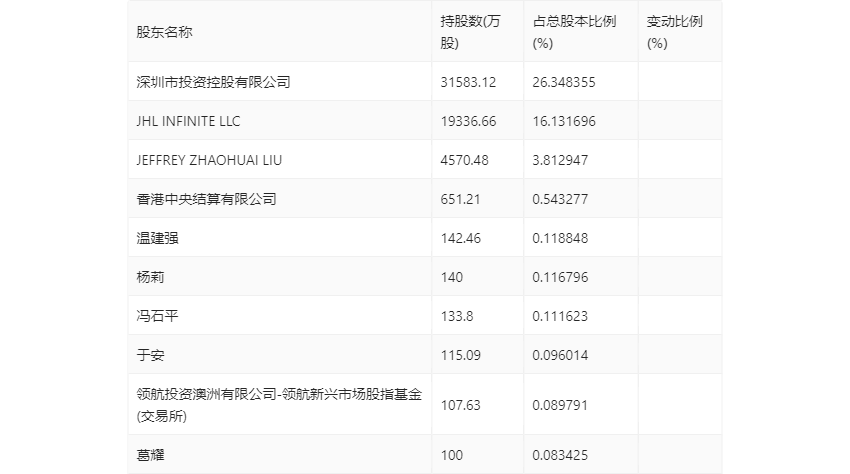Click the value 100 in 葛耀 row
Viewport: 850px width, 474px height.
click(452, 455)
